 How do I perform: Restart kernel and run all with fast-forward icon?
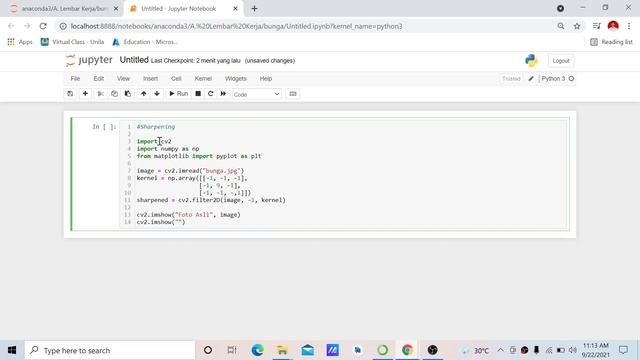(223, 94)
